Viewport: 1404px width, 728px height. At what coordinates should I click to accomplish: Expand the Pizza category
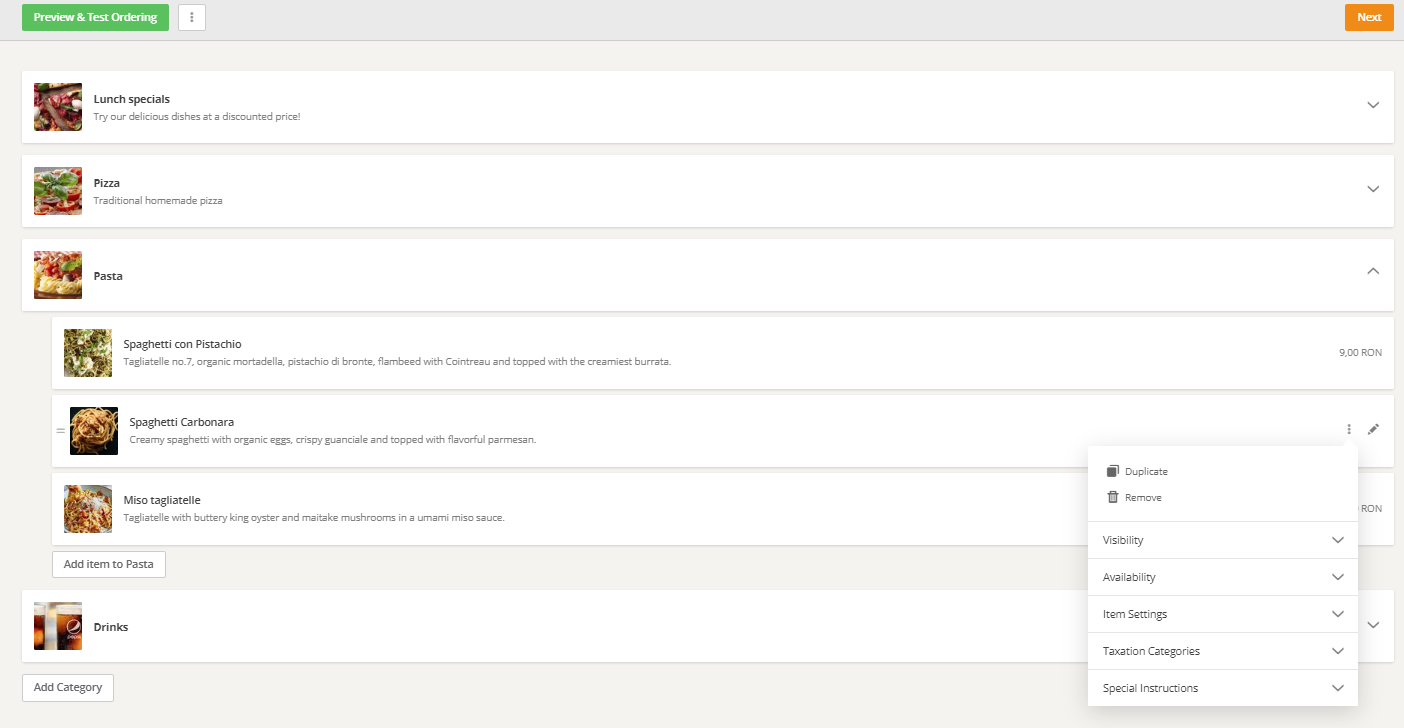click(x=1373, y=188)
